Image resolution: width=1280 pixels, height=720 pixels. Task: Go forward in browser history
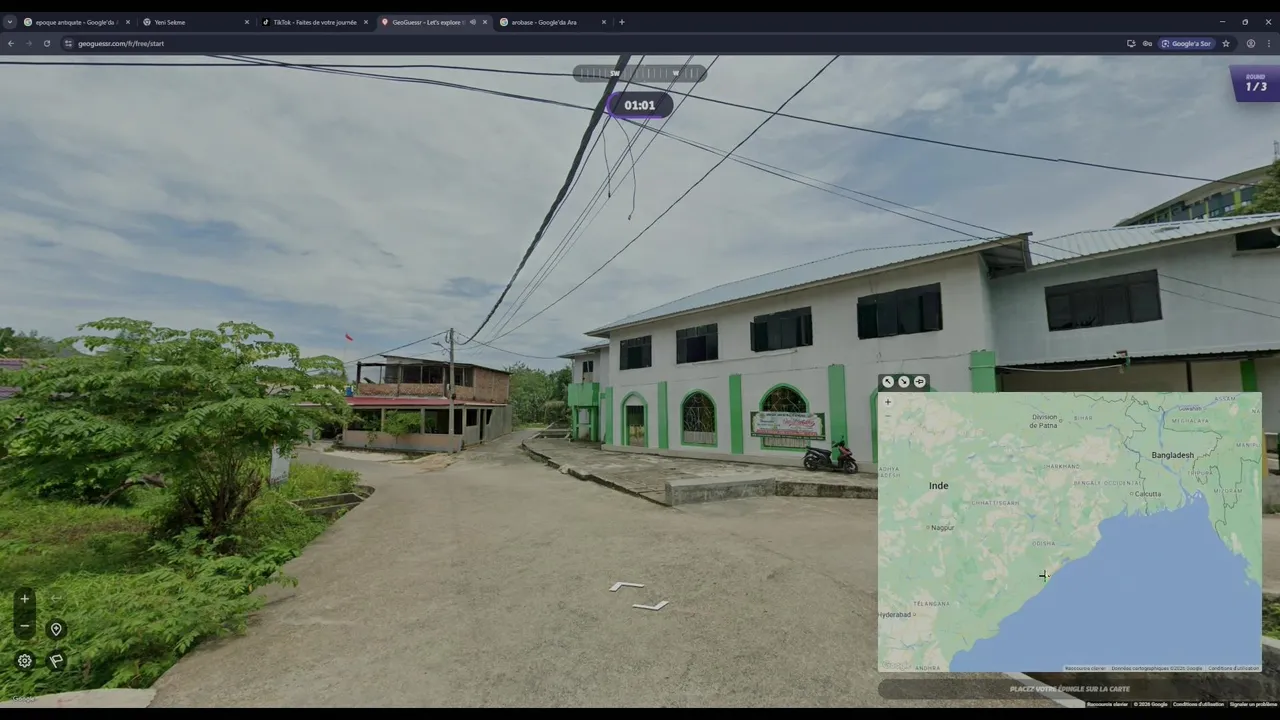28,44
